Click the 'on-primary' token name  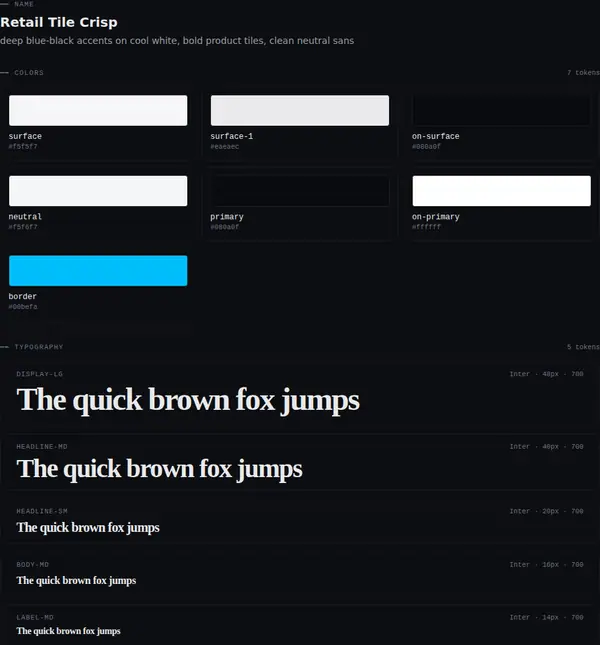[x=436, y=217]
